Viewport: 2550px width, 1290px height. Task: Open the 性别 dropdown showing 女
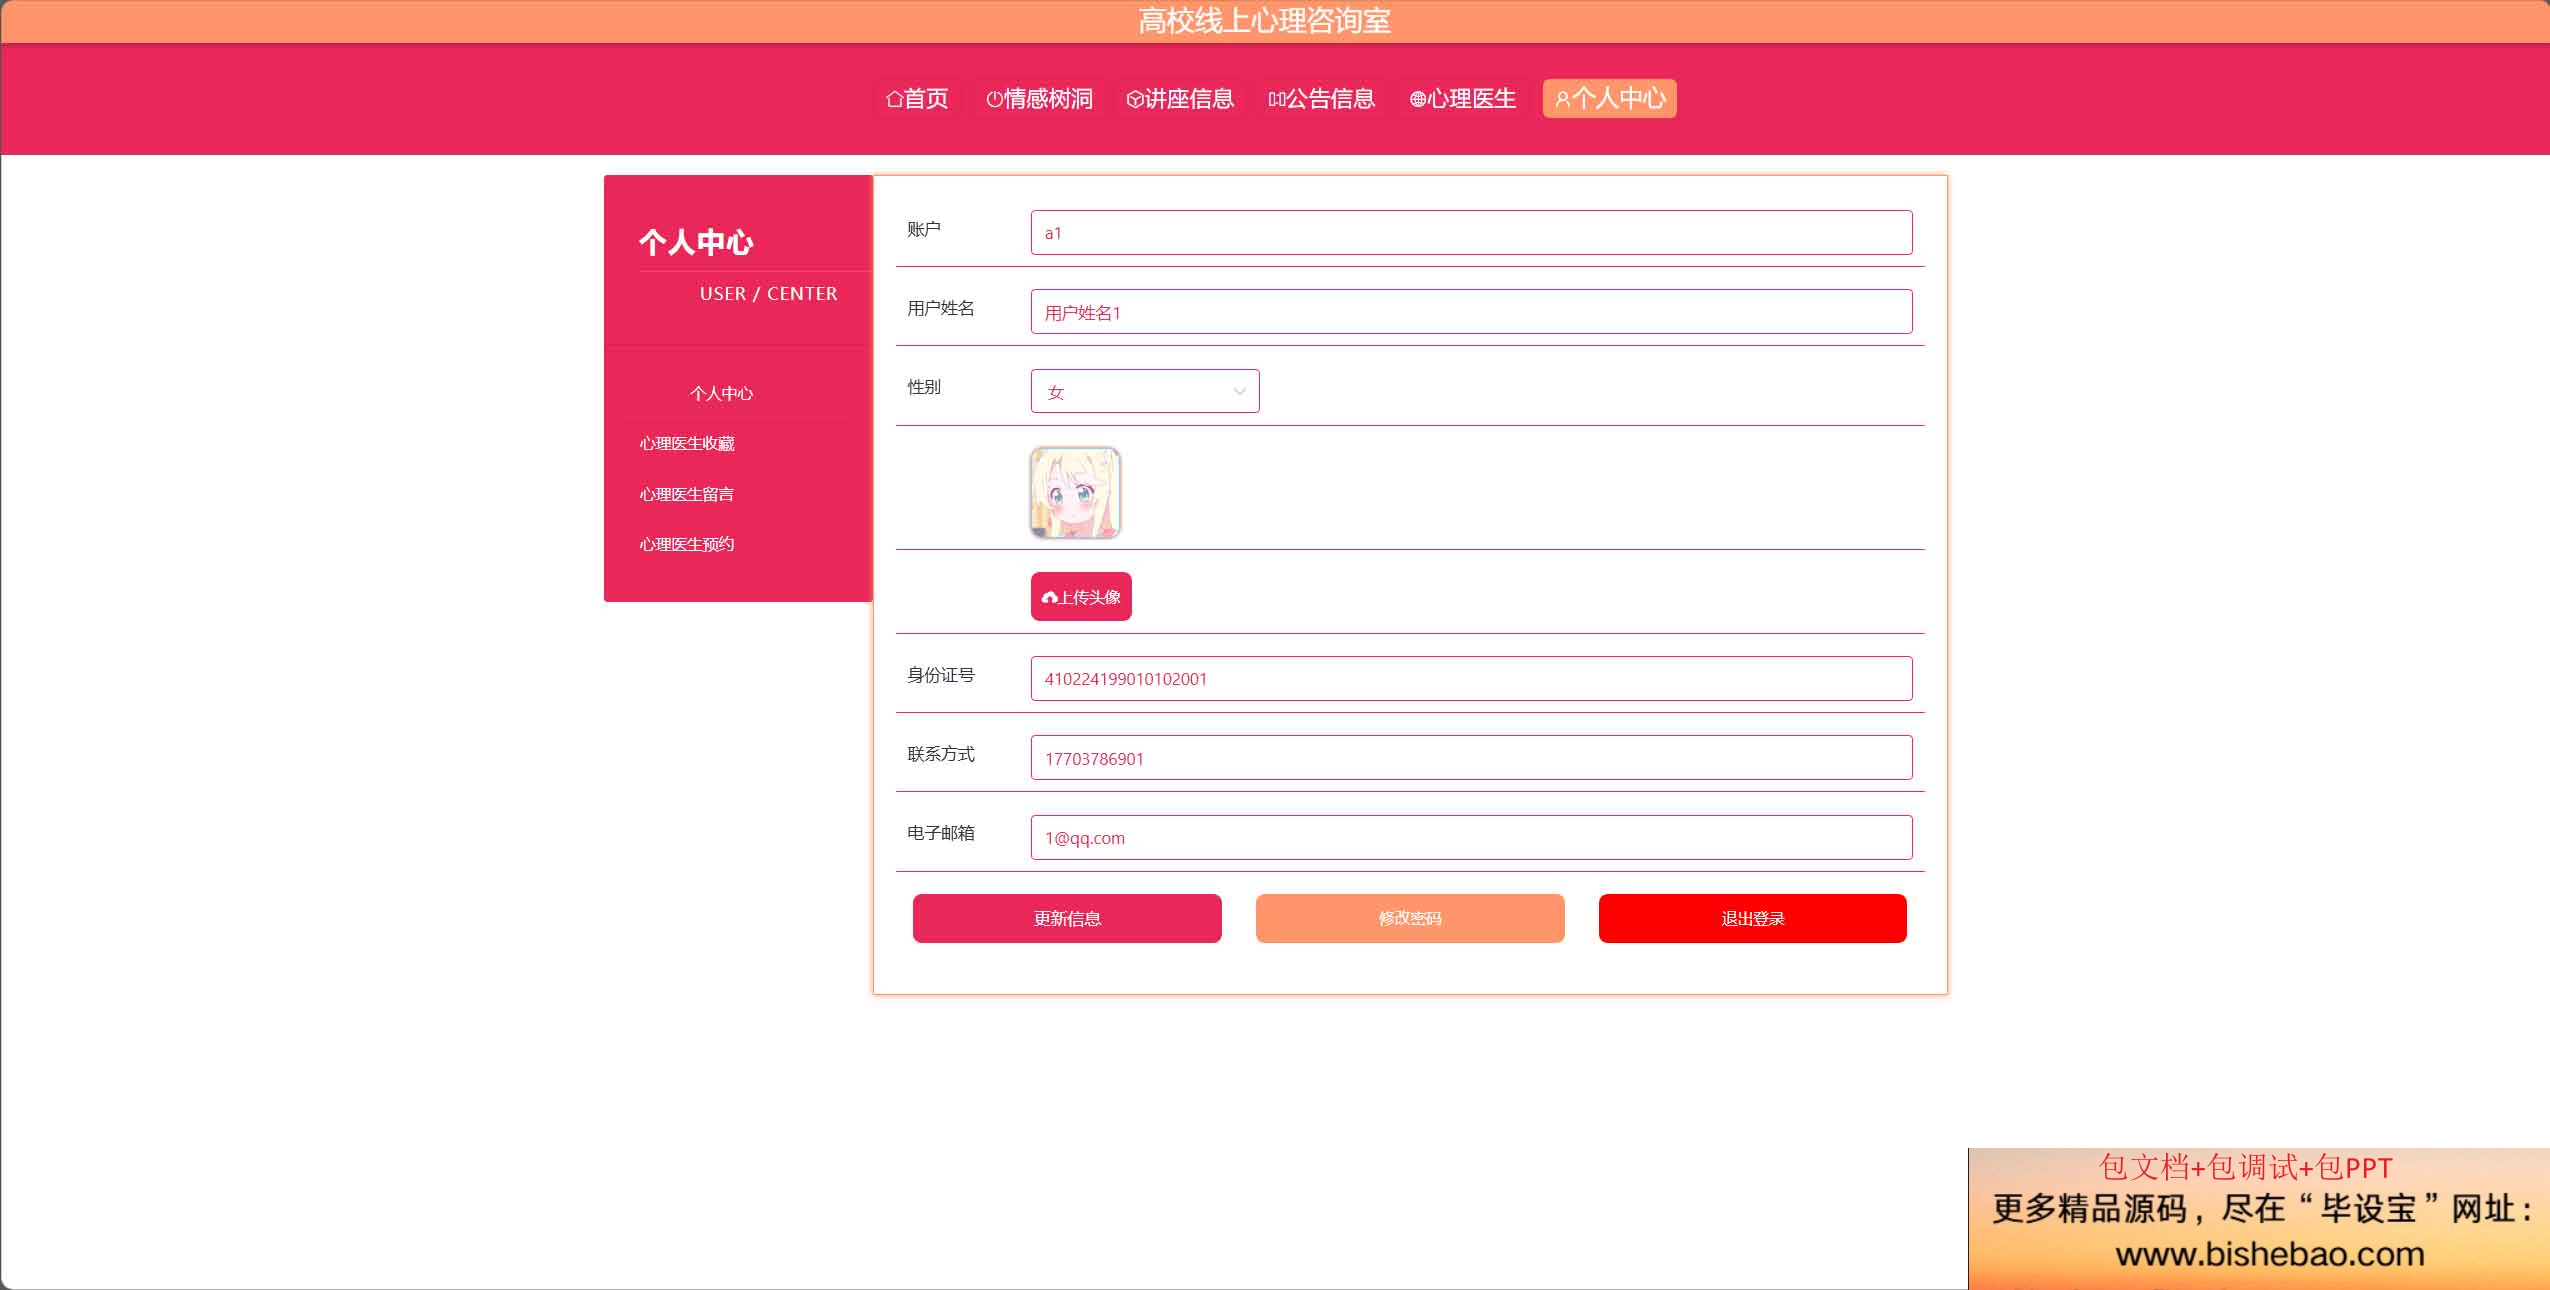[x=1145, y=391]
